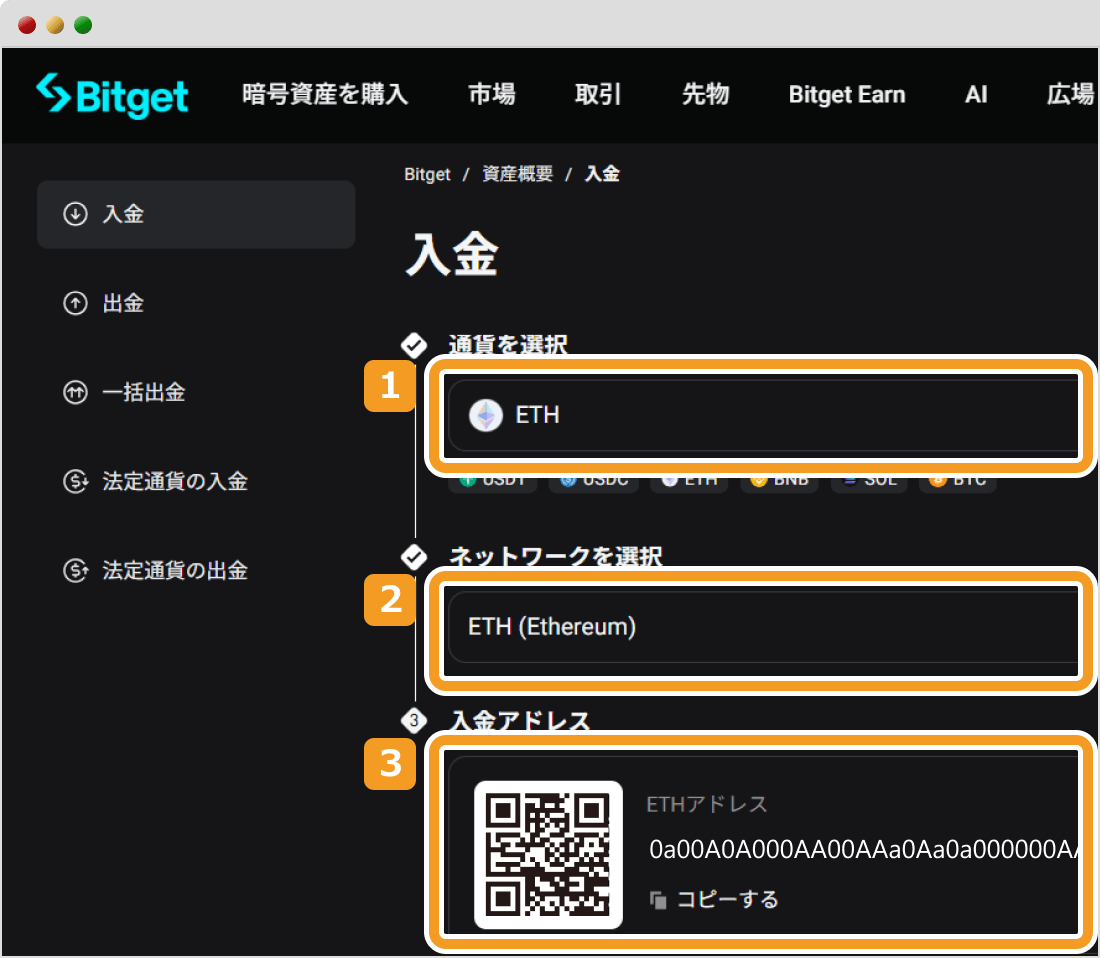Go to 資産概要 breadcrumb link
This screenshot has height=958, width=1100.
click(x=517, y=174)
